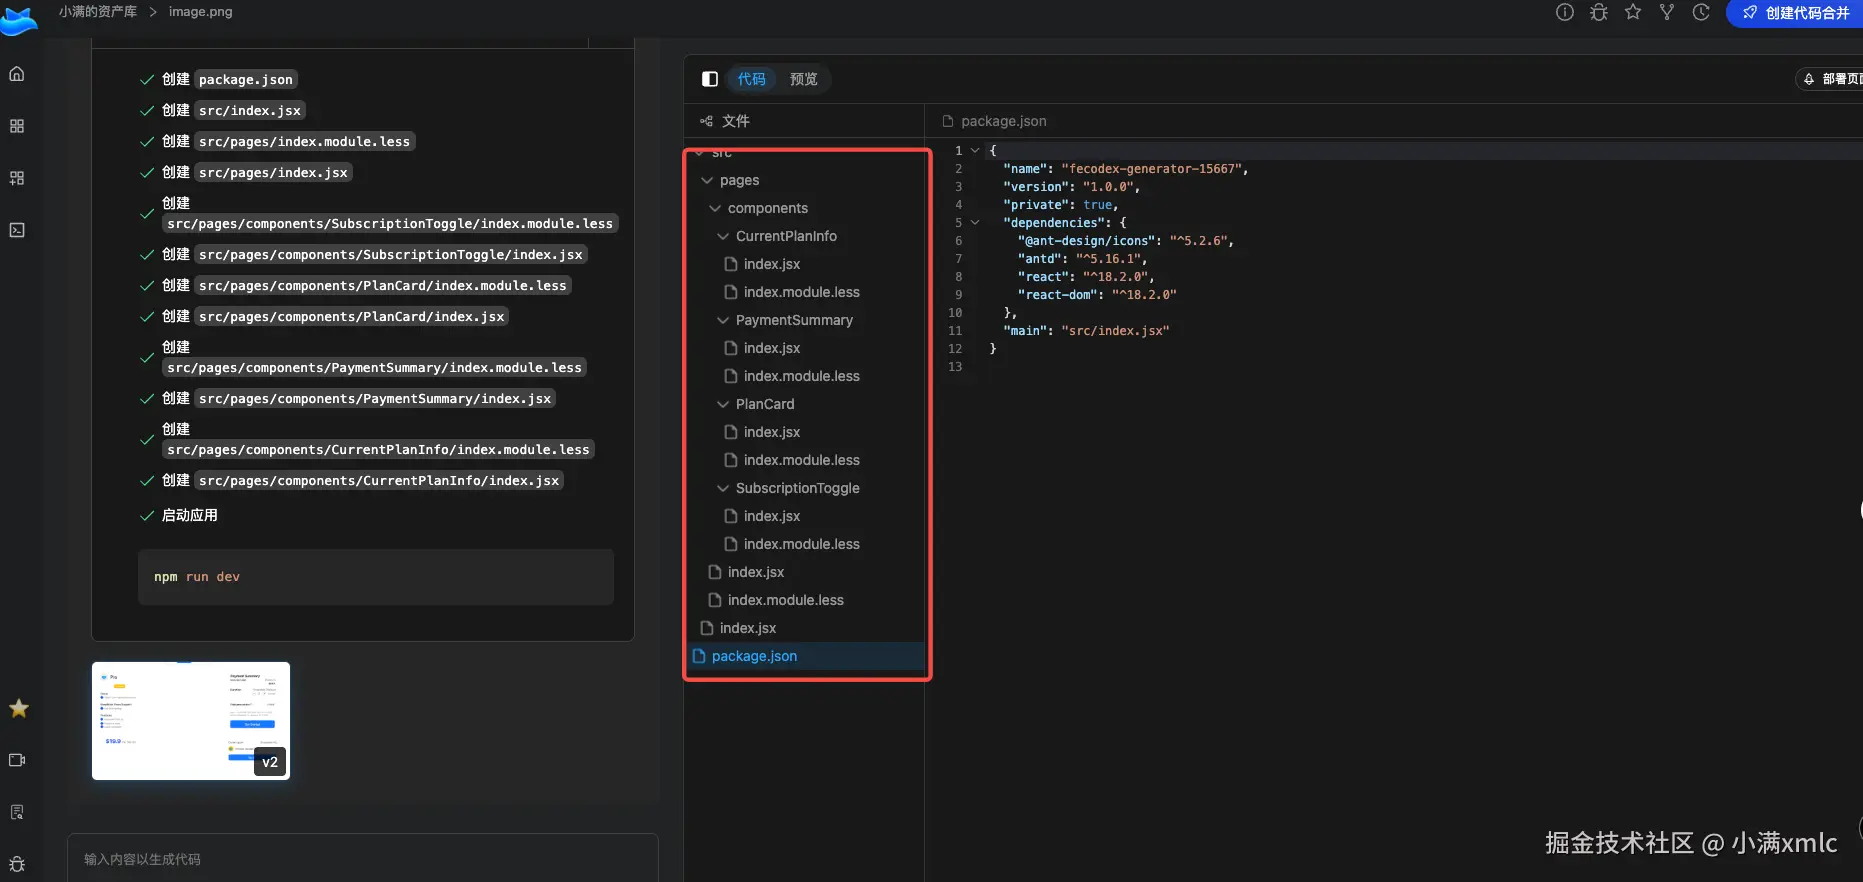This screenshot has width=1863, height=882.
Task: Click the bug debug icon in top bar
Action: [x=1599, y=12]
